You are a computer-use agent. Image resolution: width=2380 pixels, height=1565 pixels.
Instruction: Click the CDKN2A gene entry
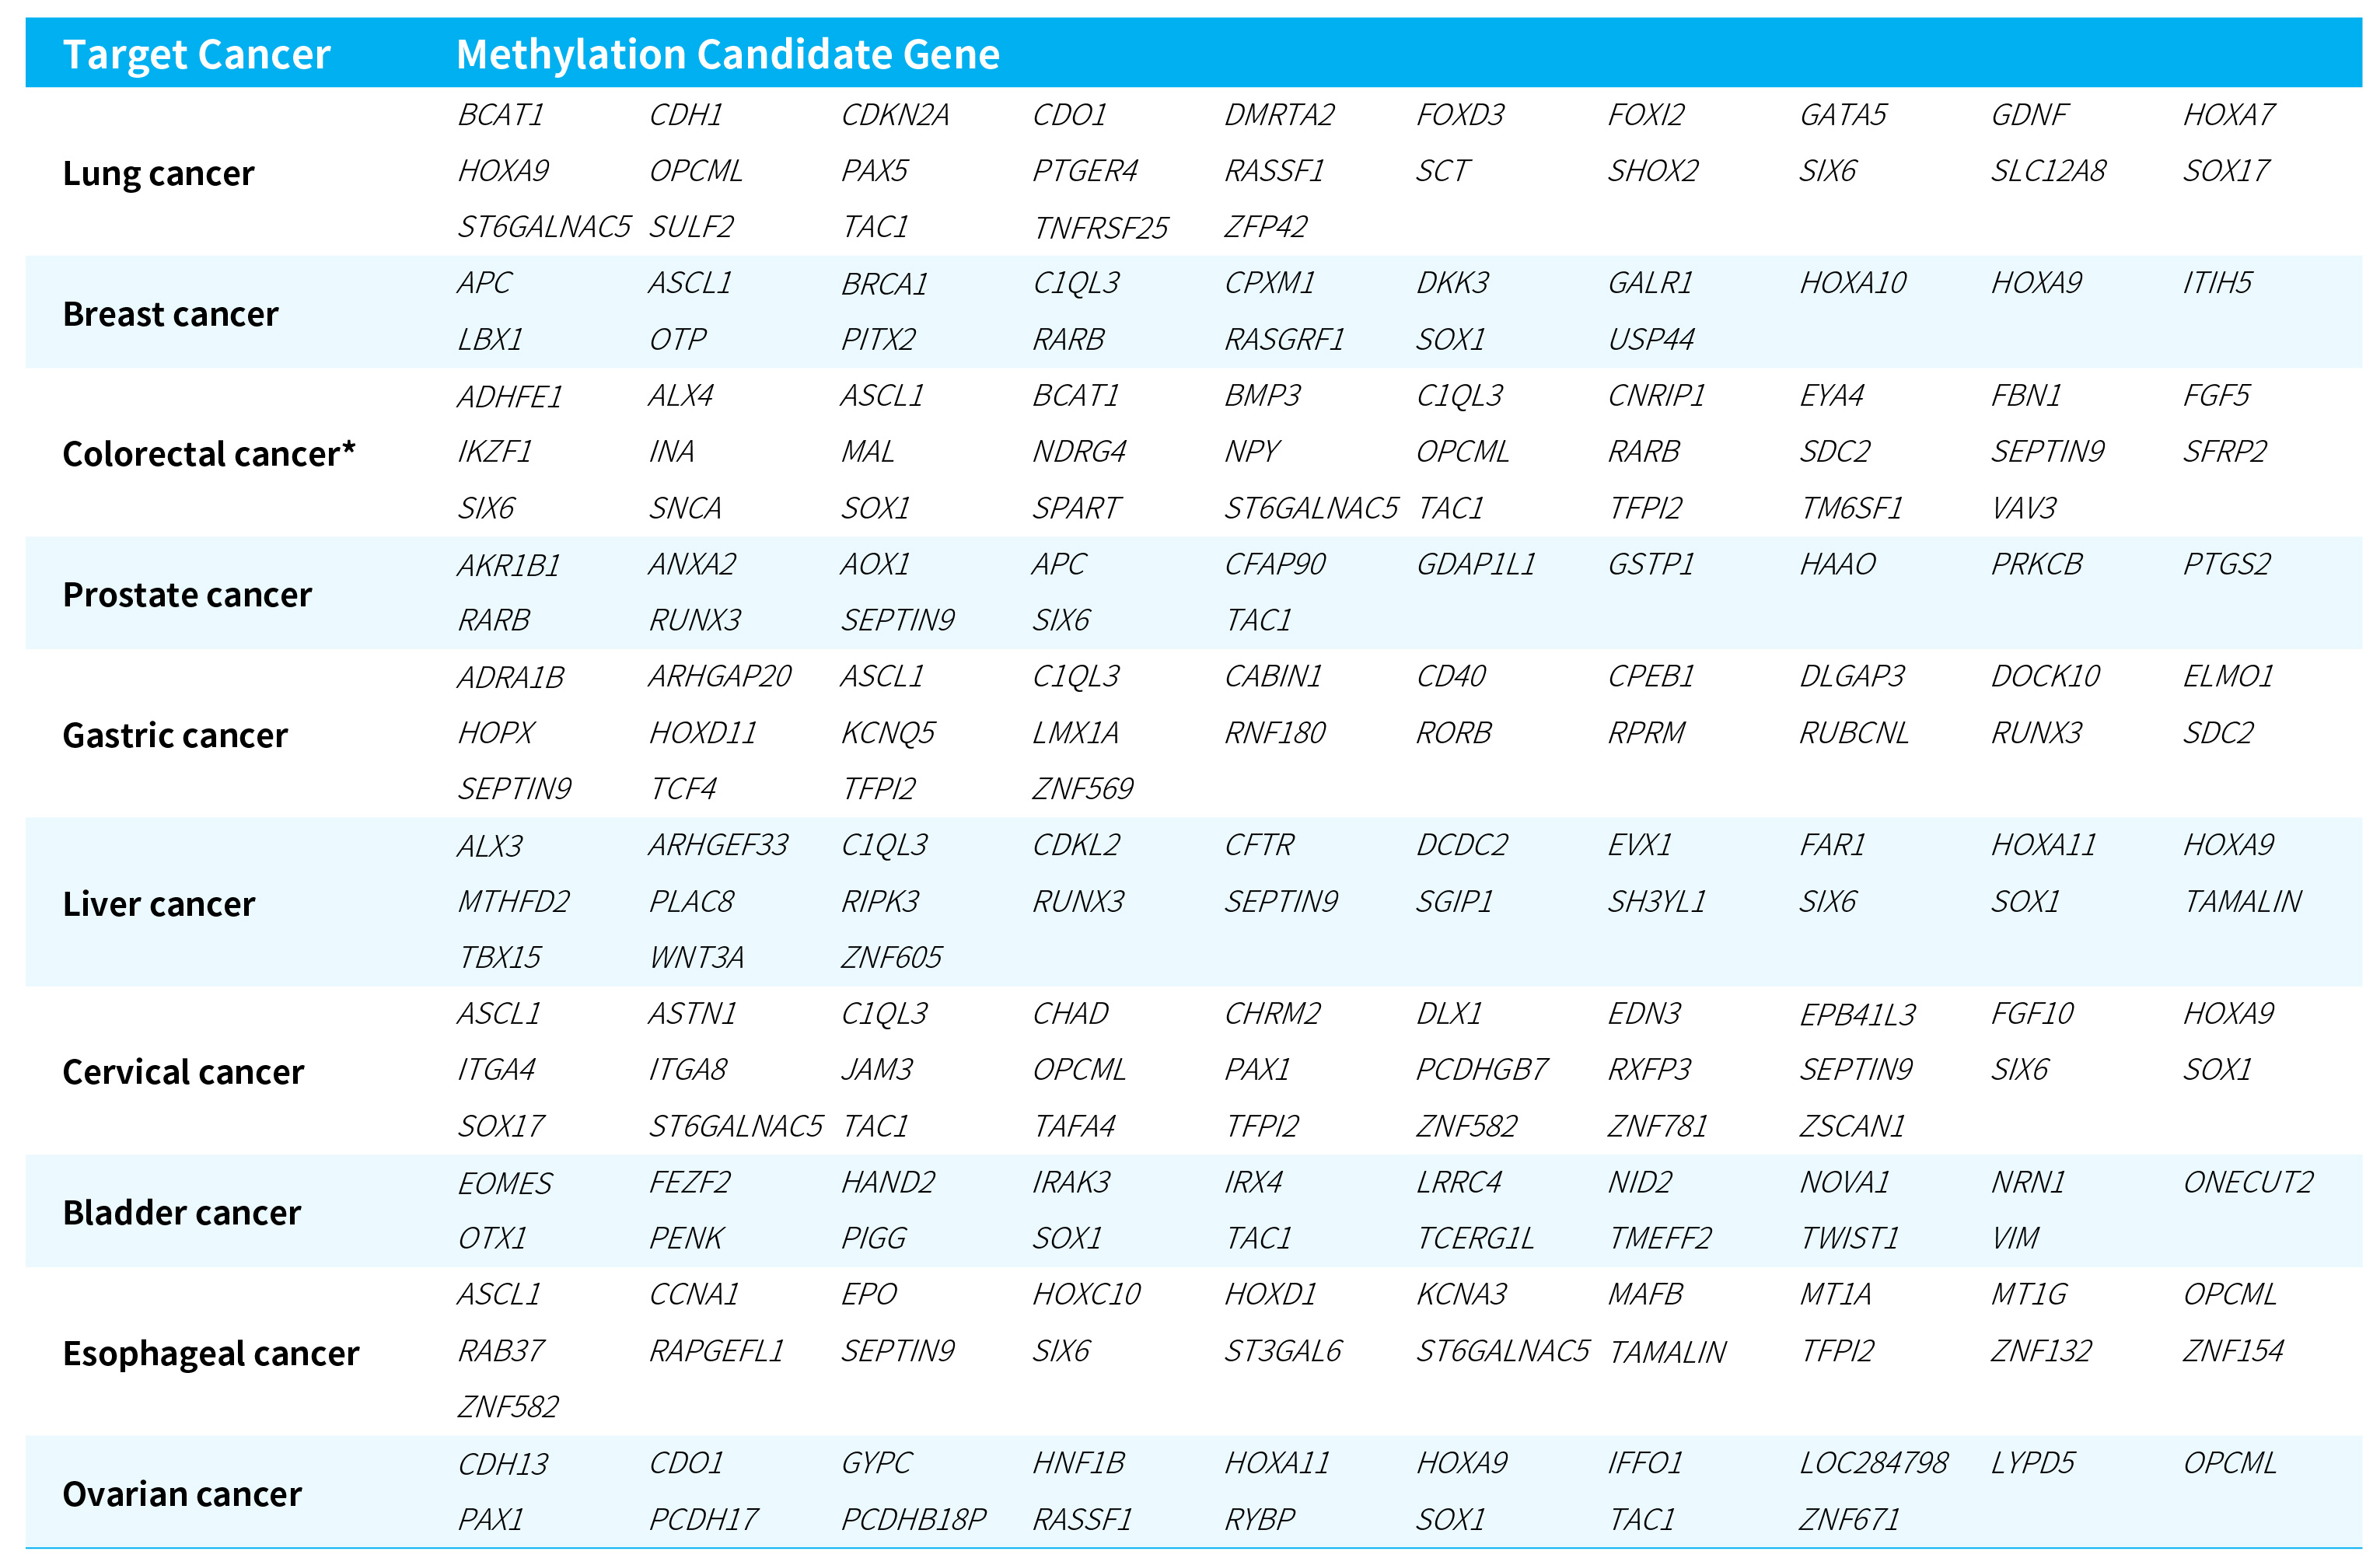pos(894,115)
